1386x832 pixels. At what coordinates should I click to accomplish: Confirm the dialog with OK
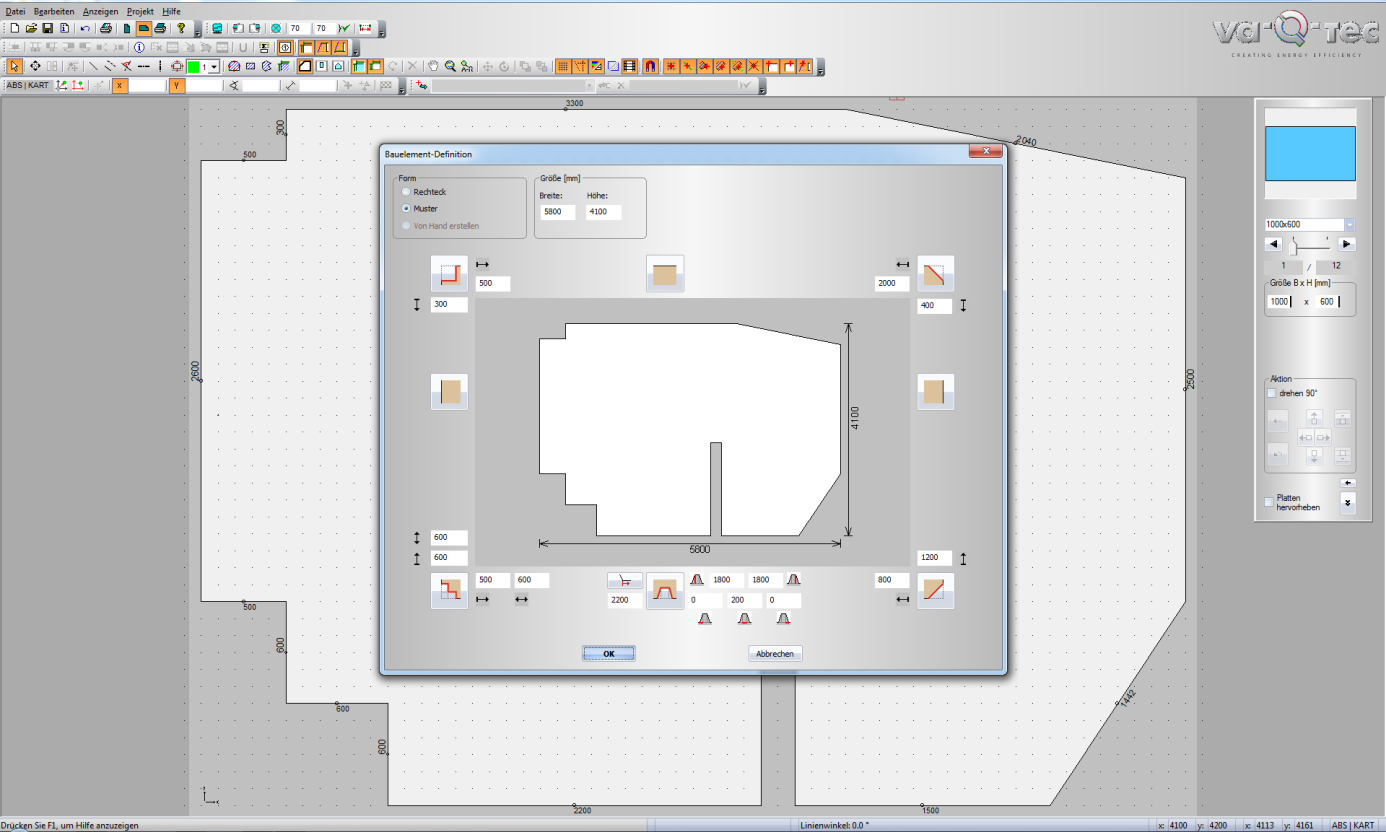(609, 654)
